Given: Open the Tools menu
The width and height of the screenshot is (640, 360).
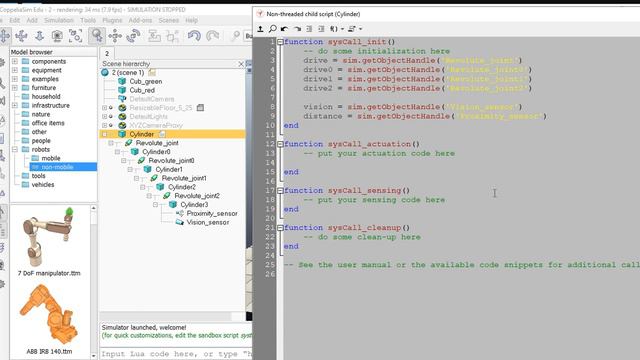Looking at the screenshot, I should [88, 20].
